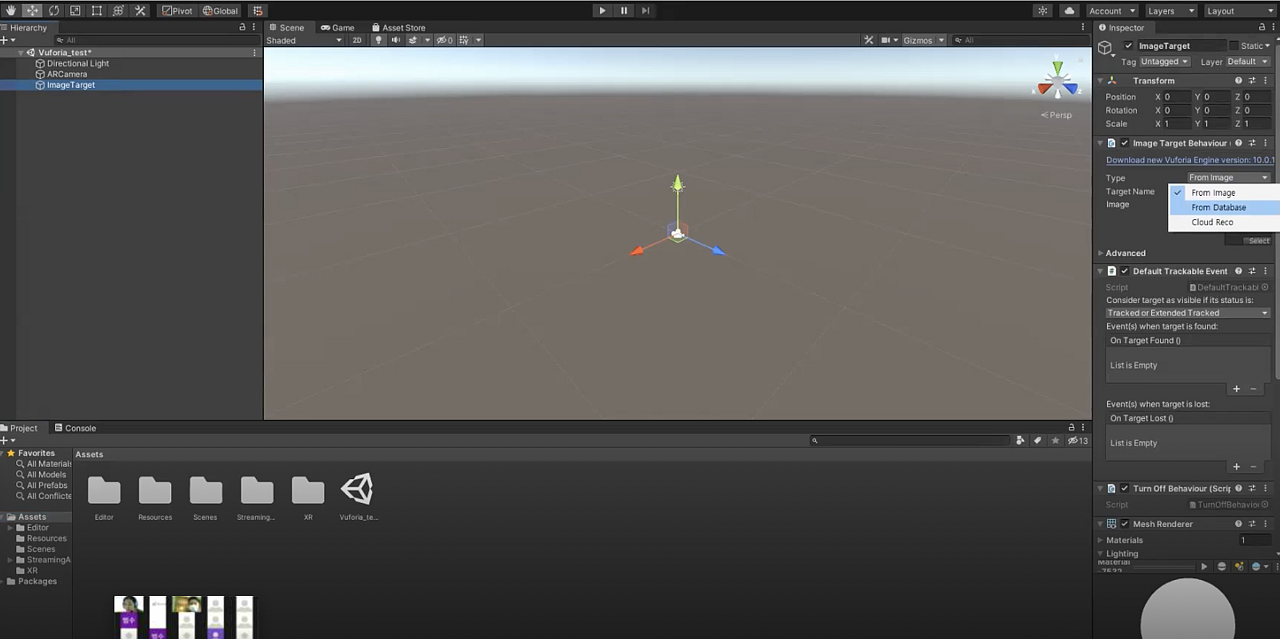Image resolution: width=1280 pixels, height=639 pixels.
Task: Click the orientation gizmo in scene
Action: coord(1057,82)
